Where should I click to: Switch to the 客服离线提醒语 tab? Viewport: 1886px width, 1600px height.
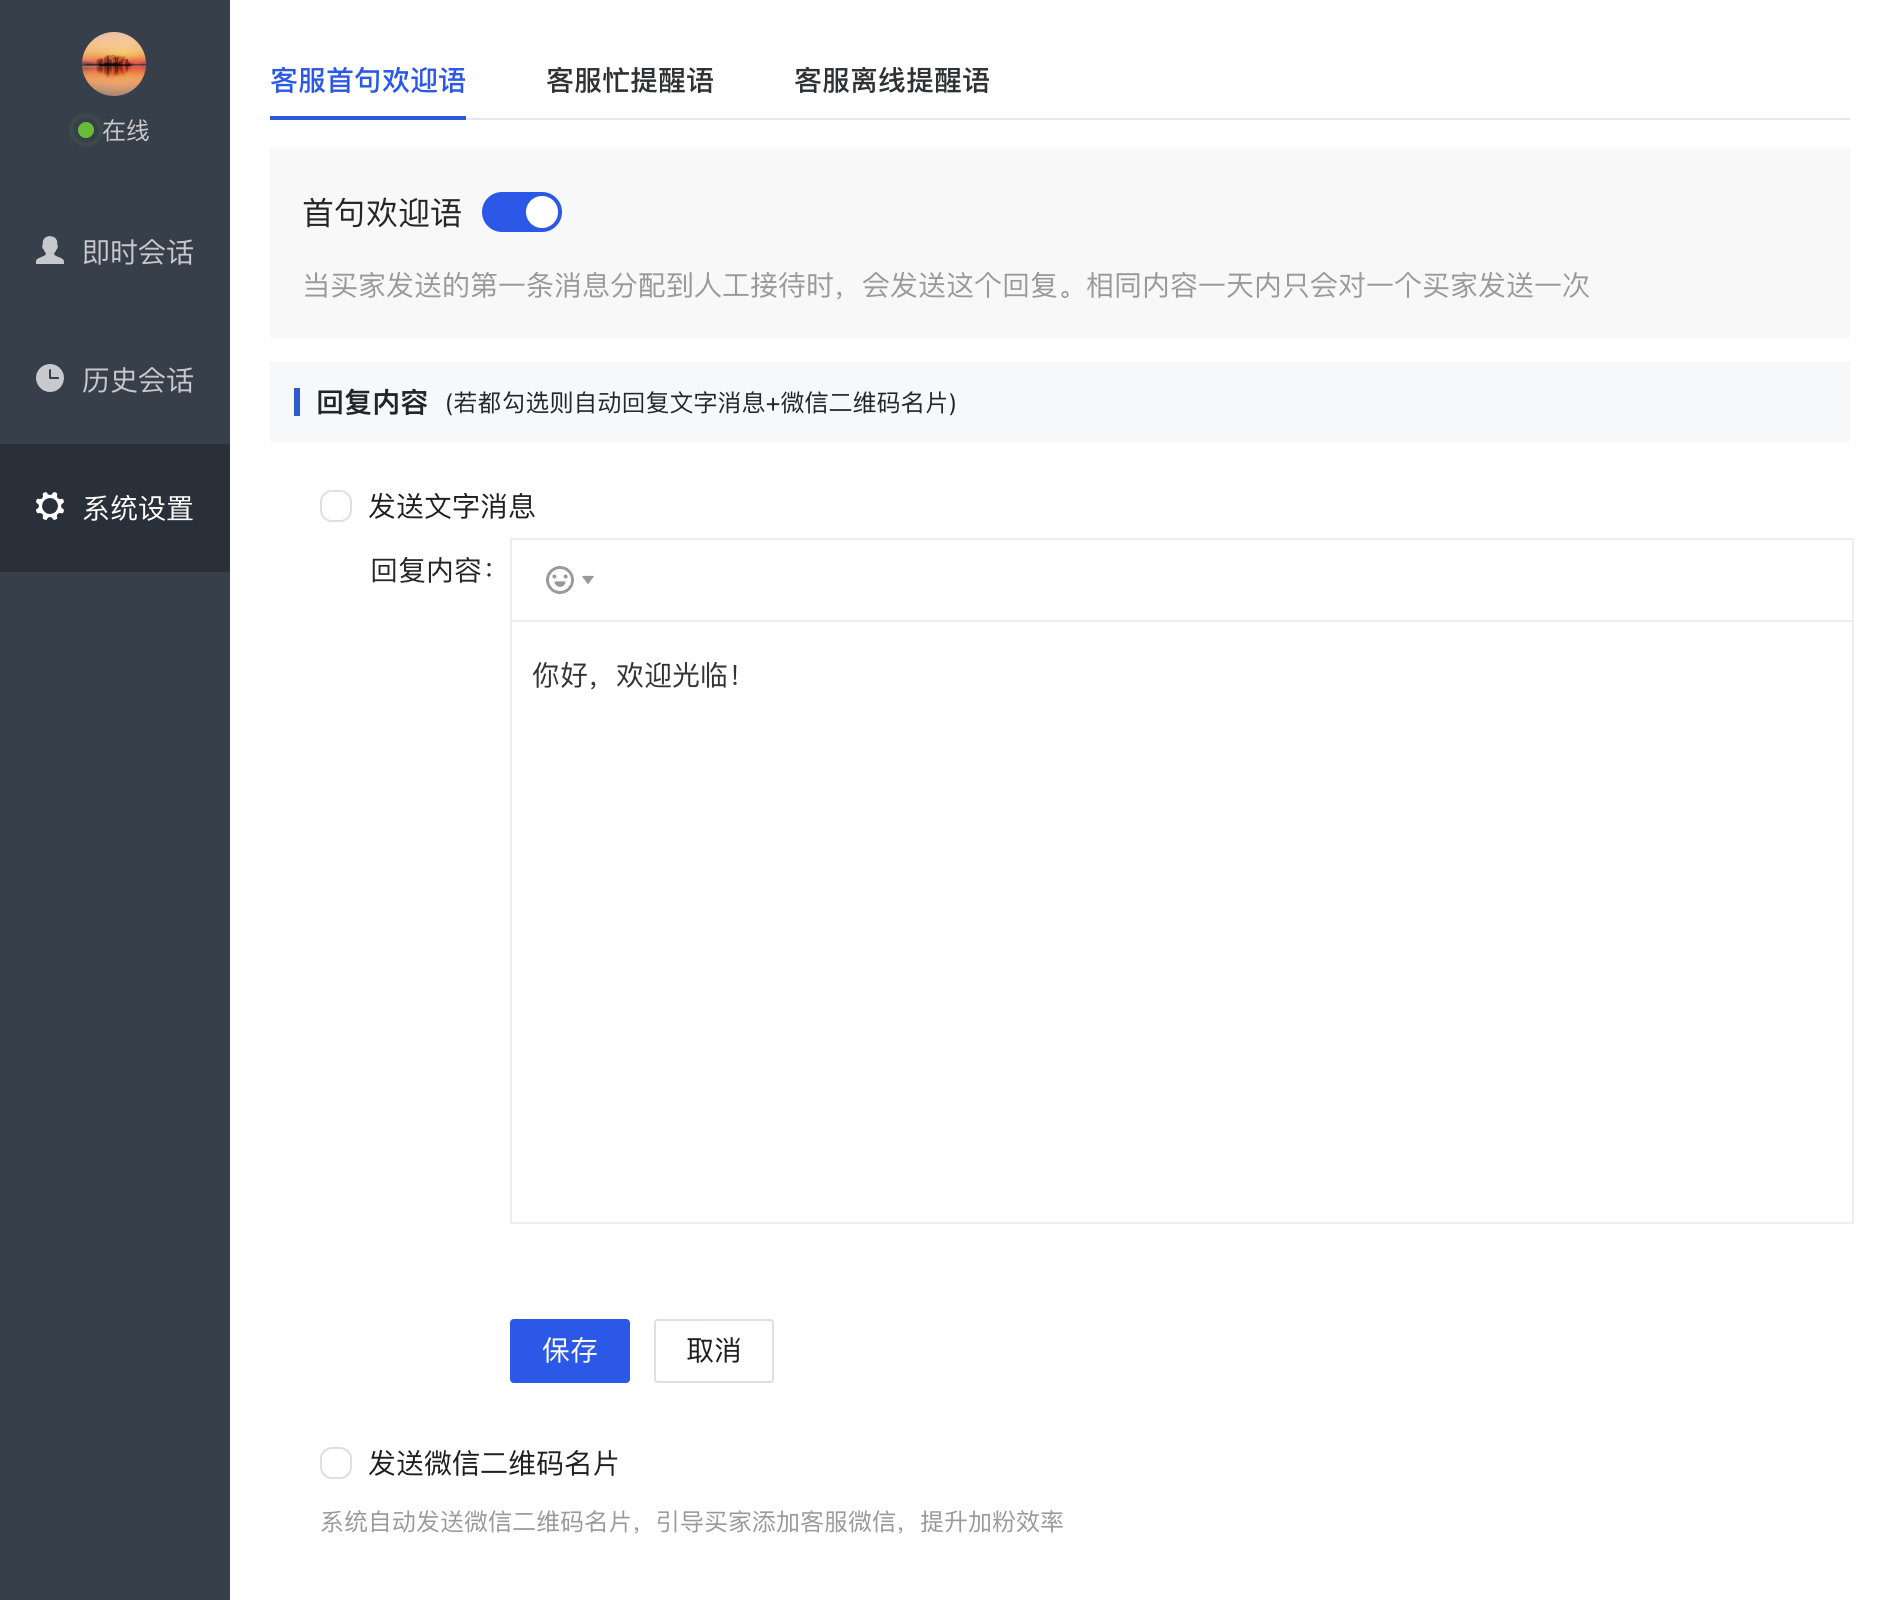pyautogui.click(x=892, y=81)
